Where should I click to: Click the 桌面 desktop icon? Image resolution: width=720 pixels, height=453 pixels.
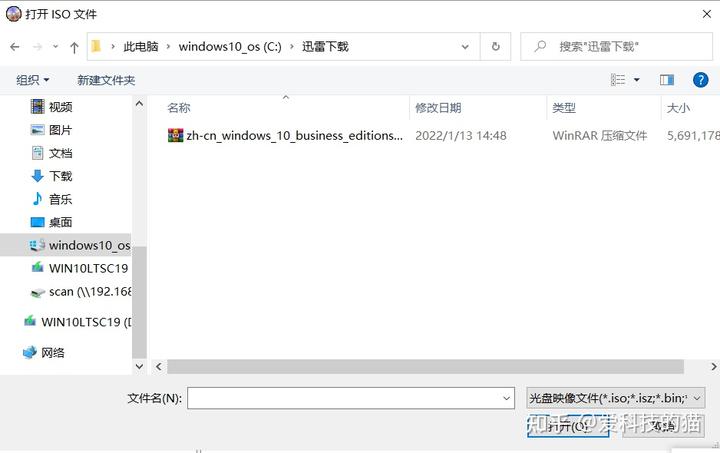[x=38, y=222]
